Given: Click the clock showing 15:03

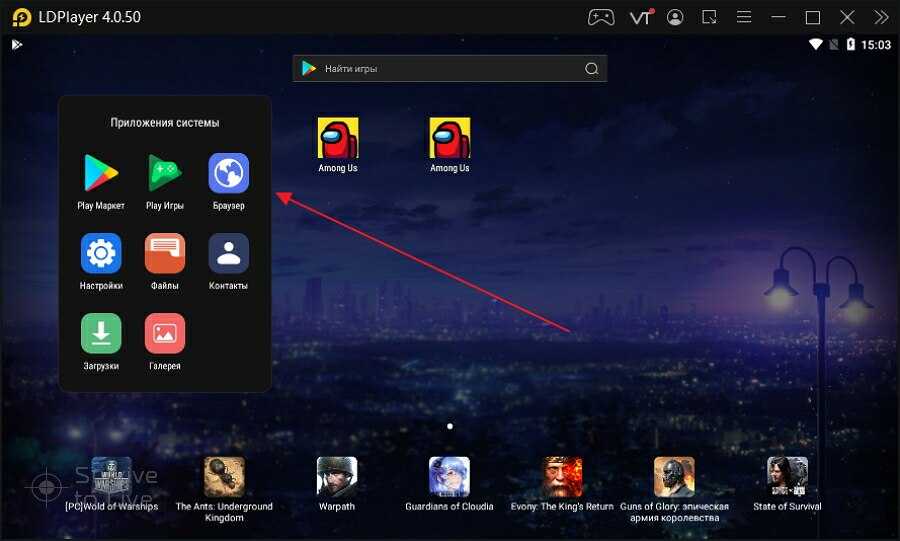Looking at the screenshot, I should [x=876, y=45].
